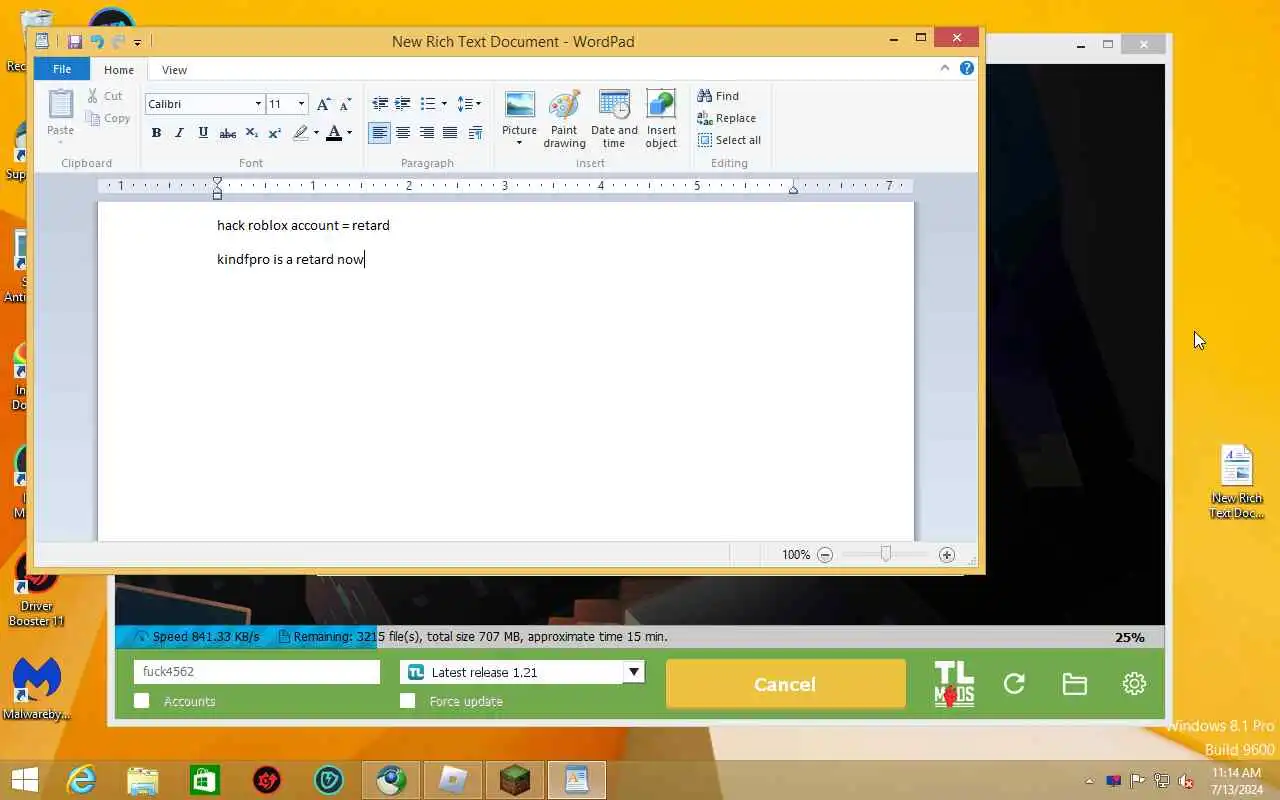
Task: Toggle Underline formatting
Action: click(203, 133)
